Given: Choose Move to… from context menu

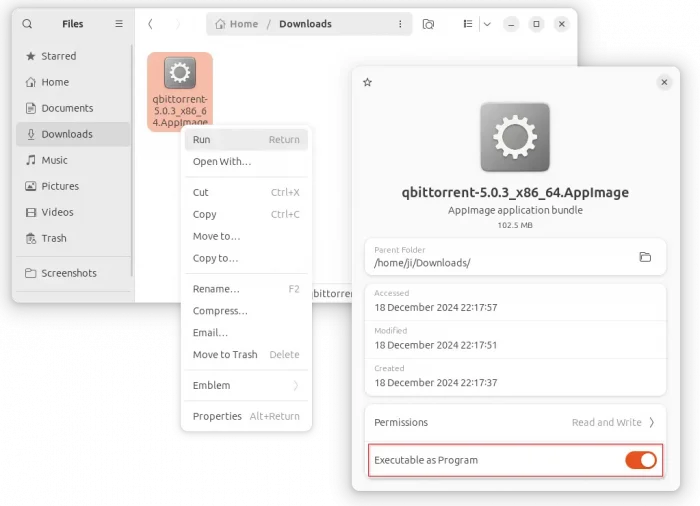Looking at the screenshot, I should (x=246, y=236).
